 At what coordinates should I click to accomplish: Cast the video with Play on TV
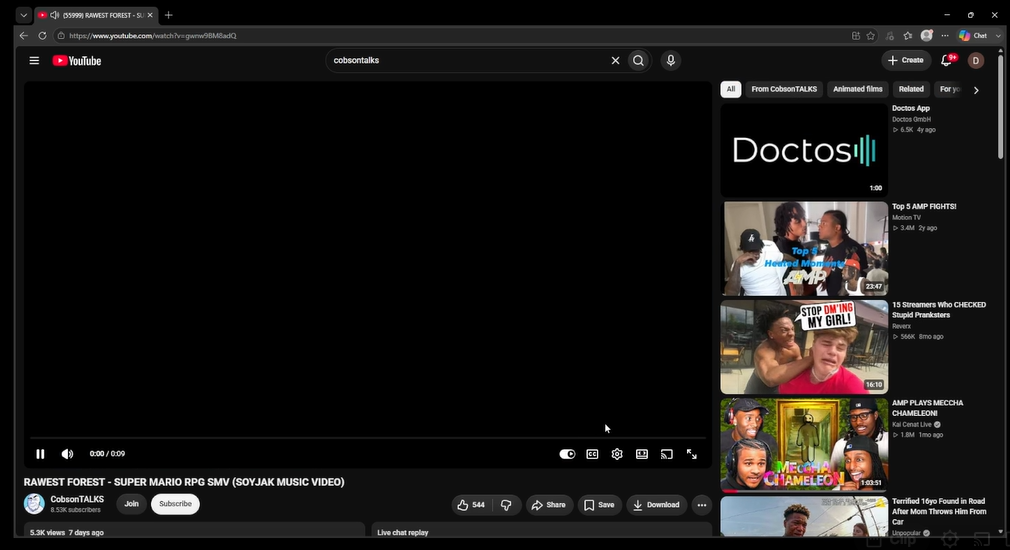click(667, 454)
